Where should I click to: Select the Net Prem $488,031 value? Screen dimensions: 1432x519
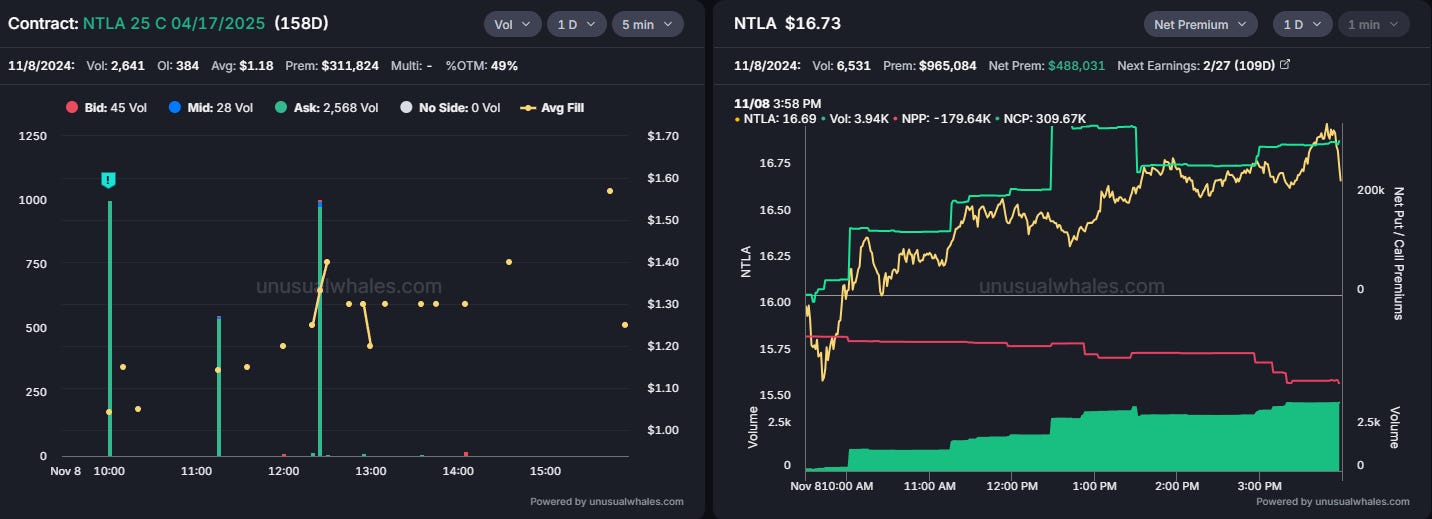[1076, 66]
